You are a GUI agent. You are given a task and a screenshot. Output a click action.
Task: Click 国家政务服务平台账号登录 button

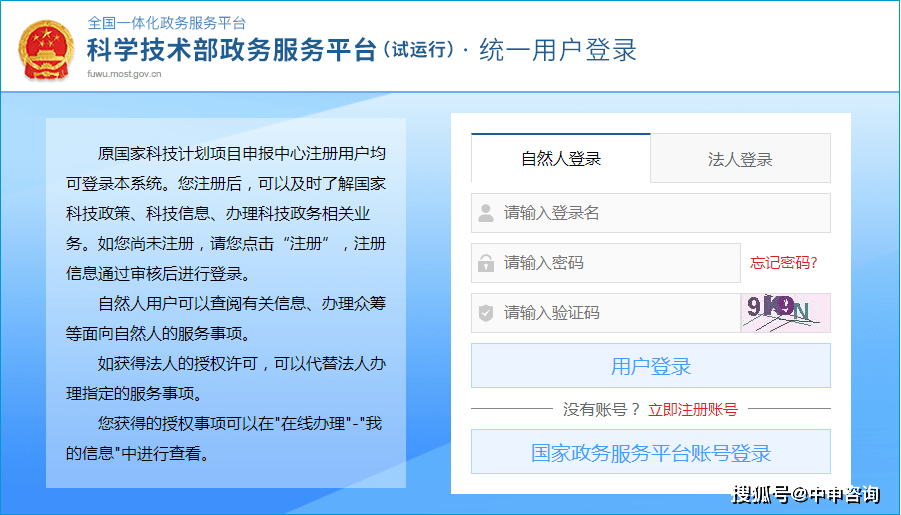pos(650,452)
